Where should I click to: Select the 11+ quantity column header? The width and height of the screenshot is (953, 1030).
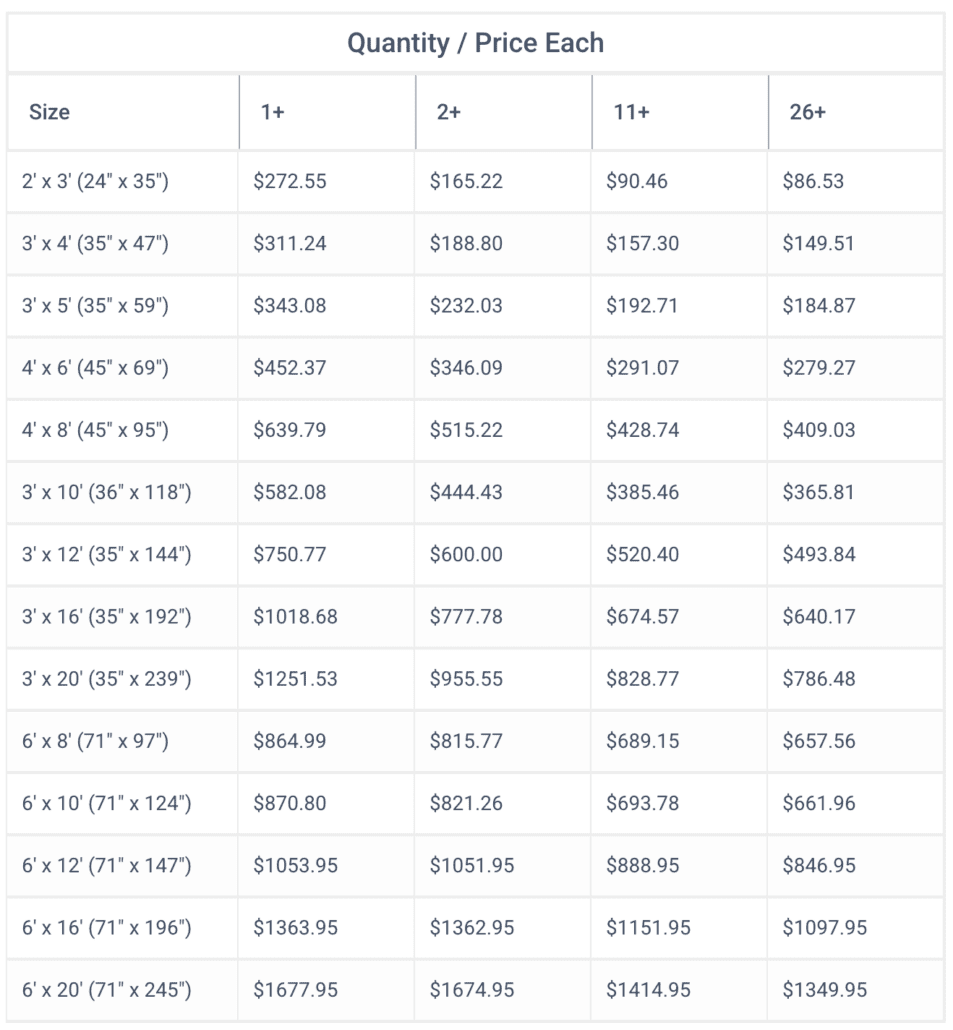click(x=631, y=112)
